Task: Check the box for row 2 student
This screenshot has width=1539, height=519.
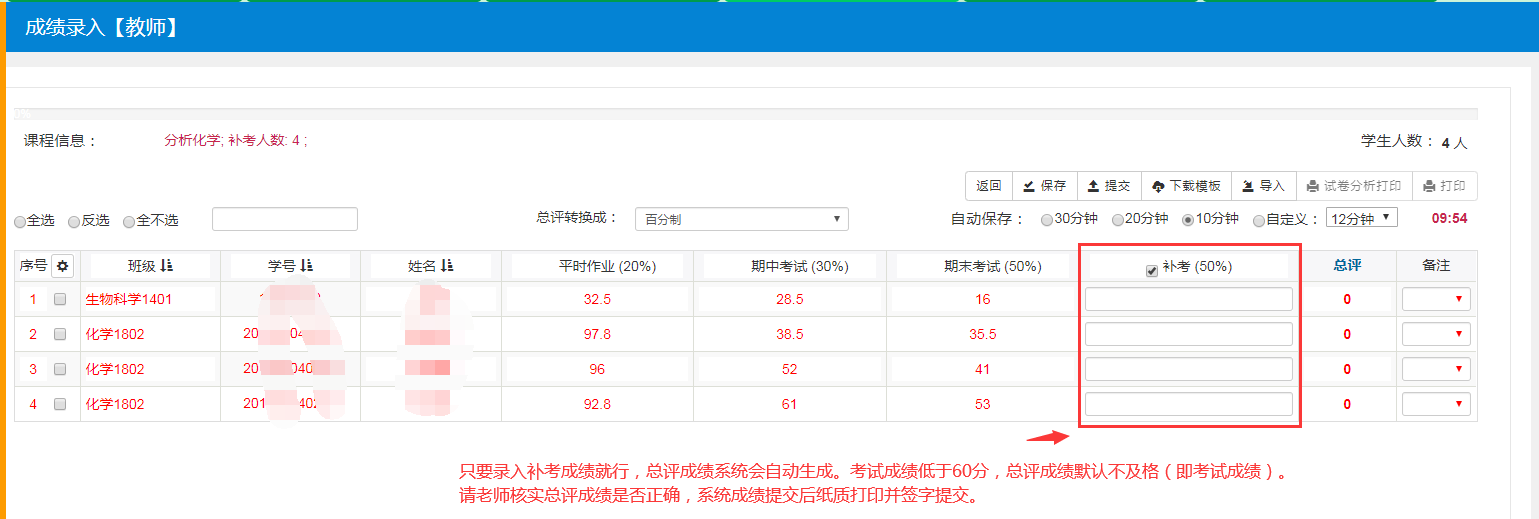Action: coord(60,334)
